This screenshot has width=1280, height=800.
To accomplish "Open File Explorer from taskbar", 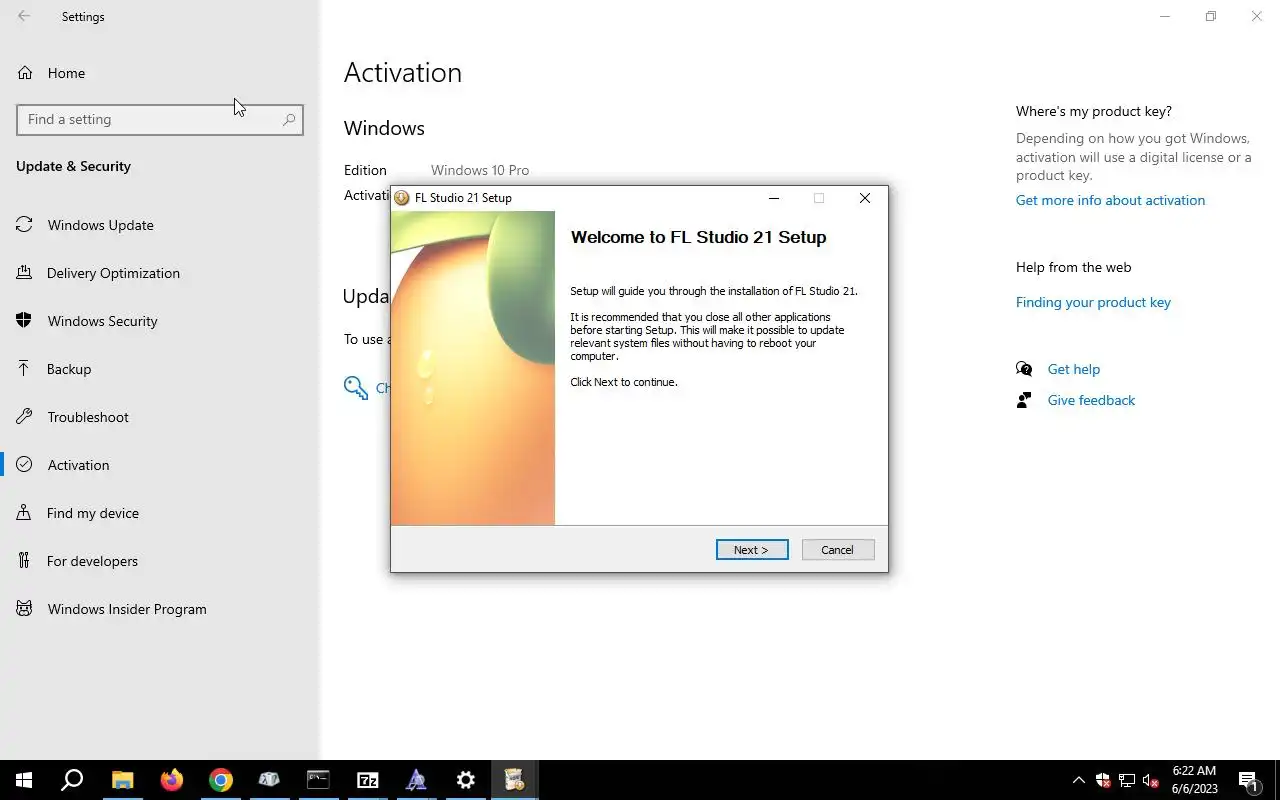I will (x=122, y=780).
